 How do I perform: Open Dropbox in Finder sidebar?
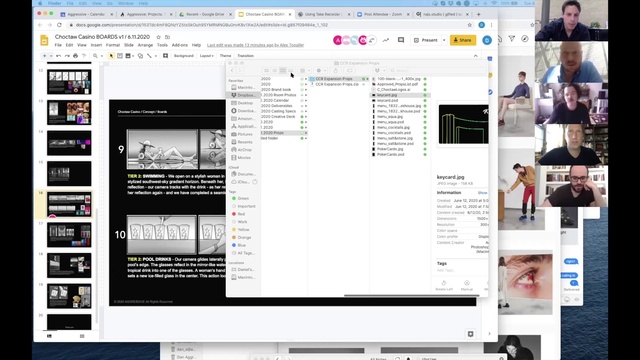243,95
